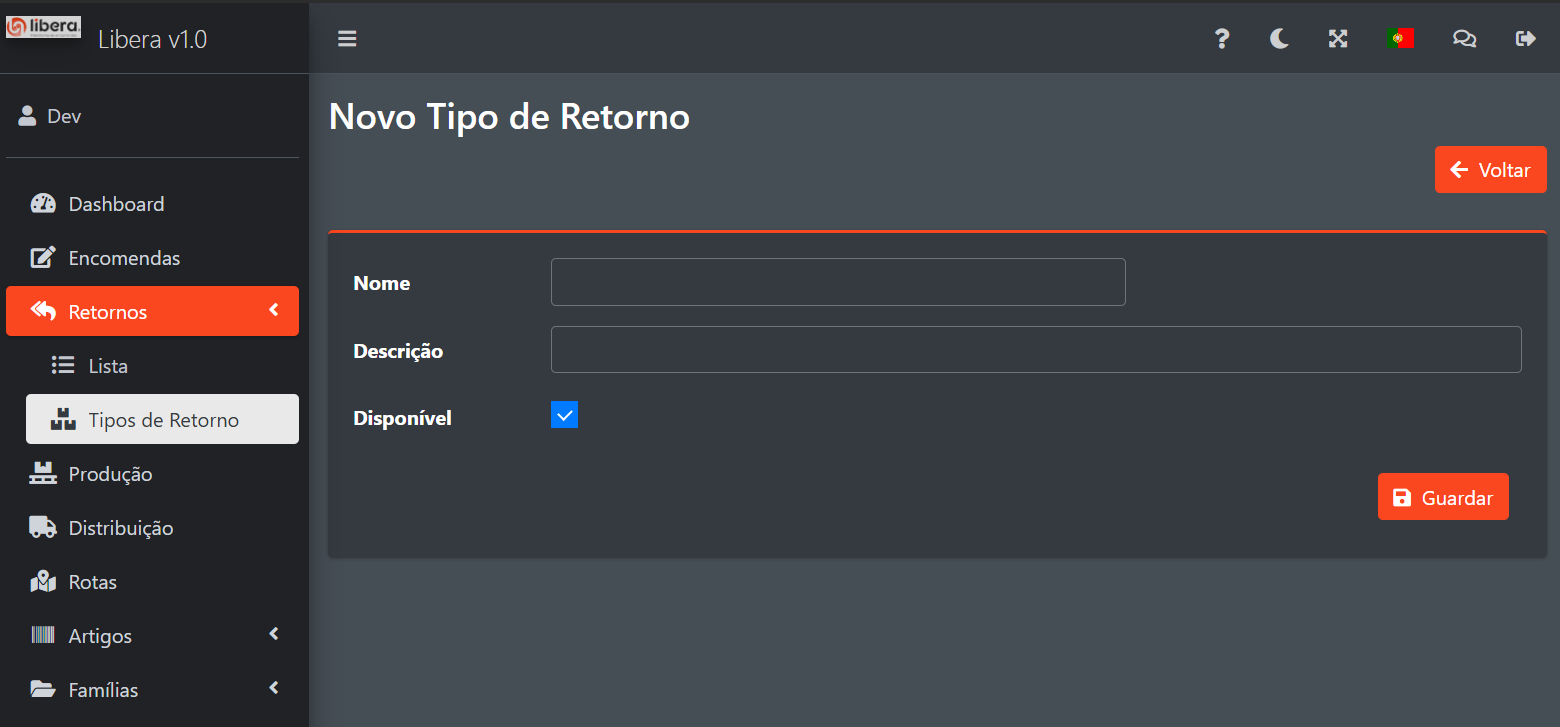The image size is (1560, 727).
Task: Toggle dark mode with moon icon
Action: click(x=1279, y=39)
